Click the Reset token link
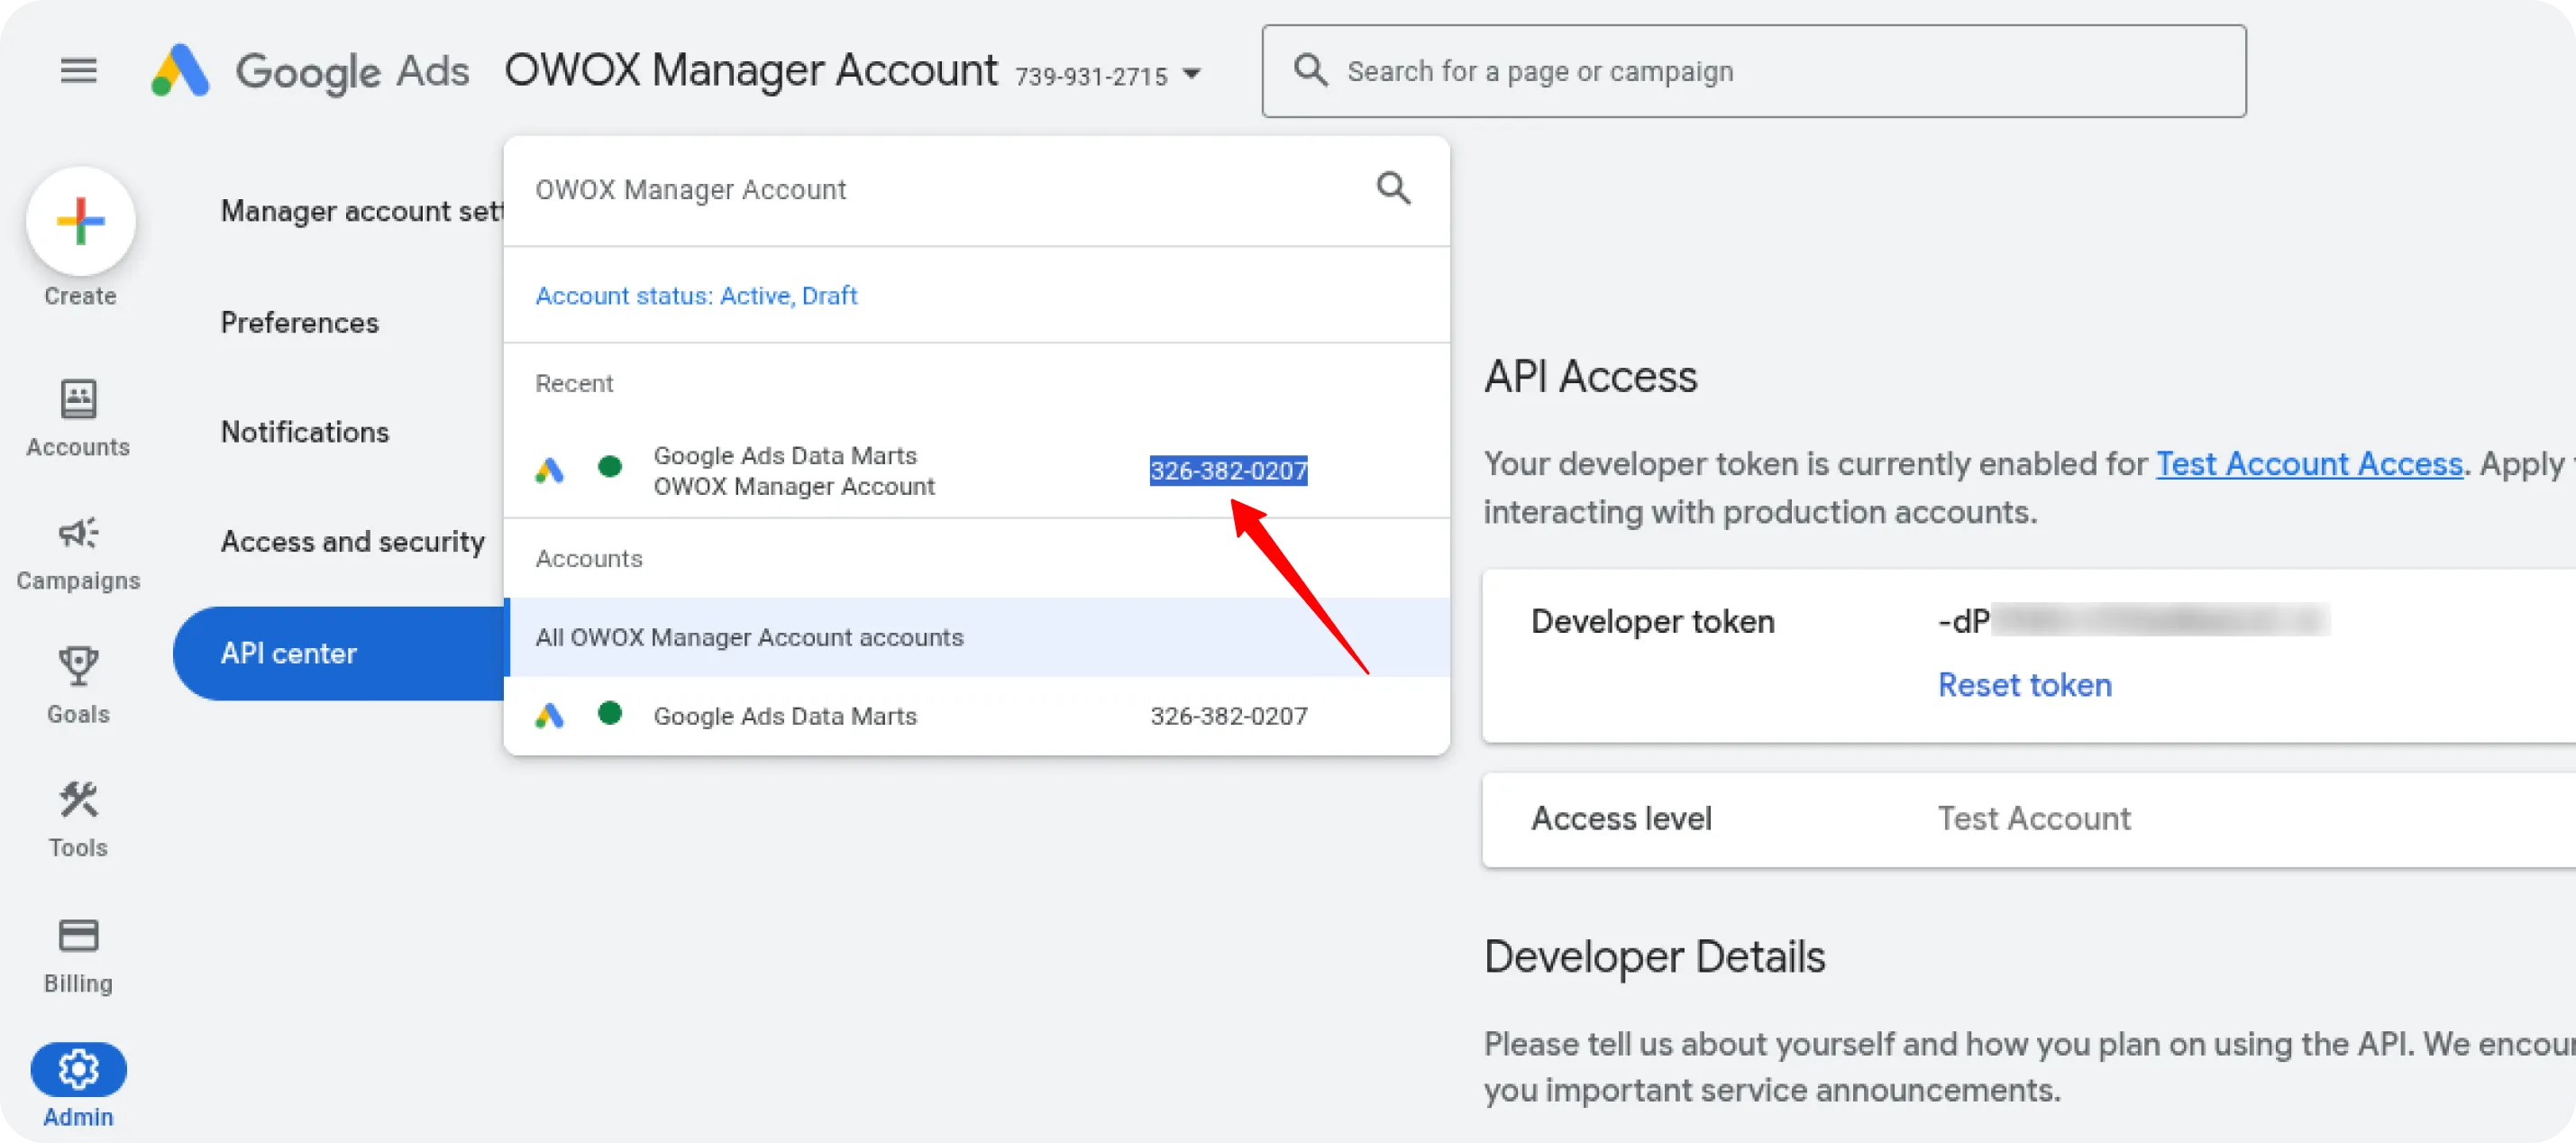 2024,685
